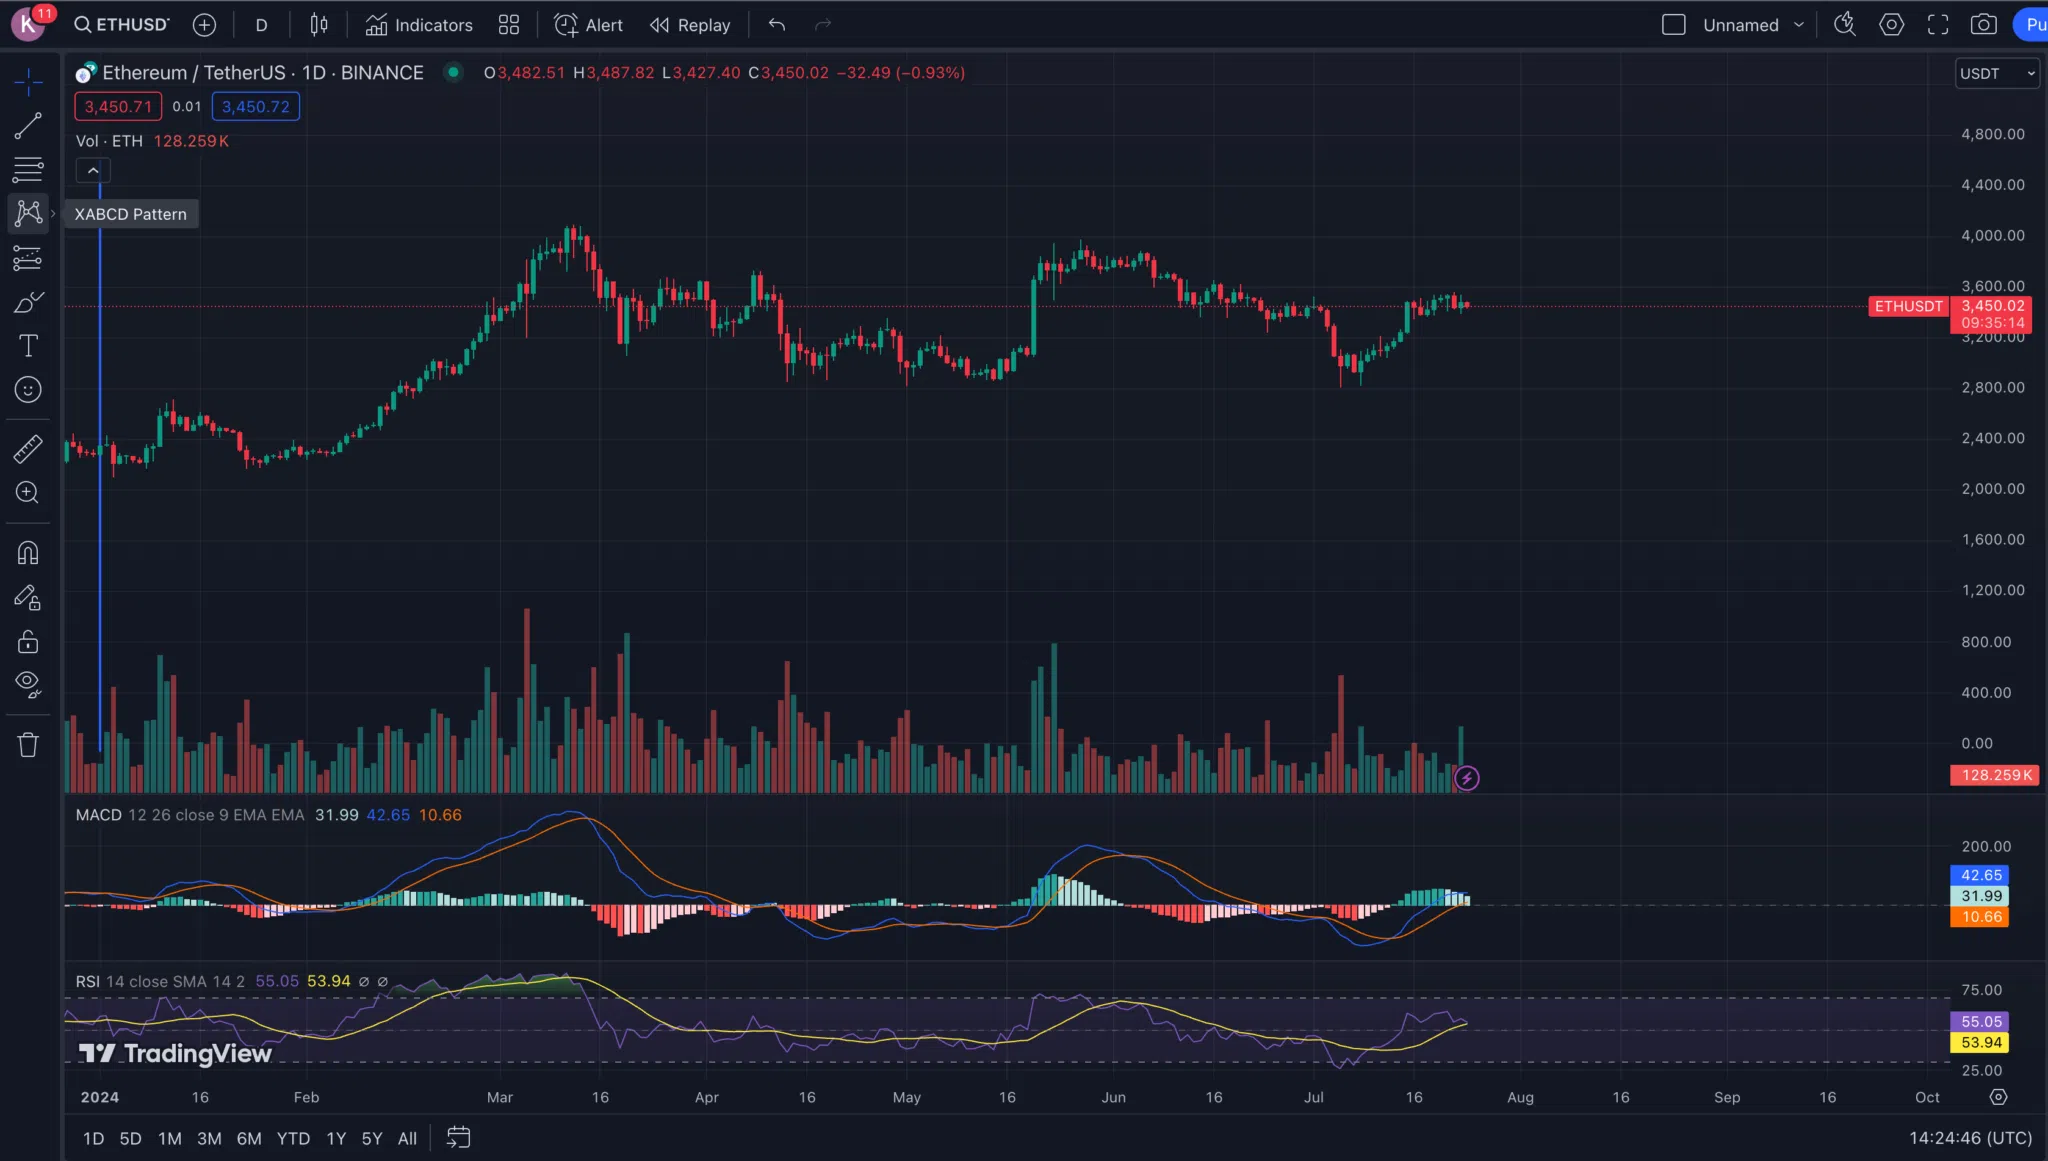Switch to the 5Y date range
This screenshot has height=1161, width=2048.
pos(372,1138)
